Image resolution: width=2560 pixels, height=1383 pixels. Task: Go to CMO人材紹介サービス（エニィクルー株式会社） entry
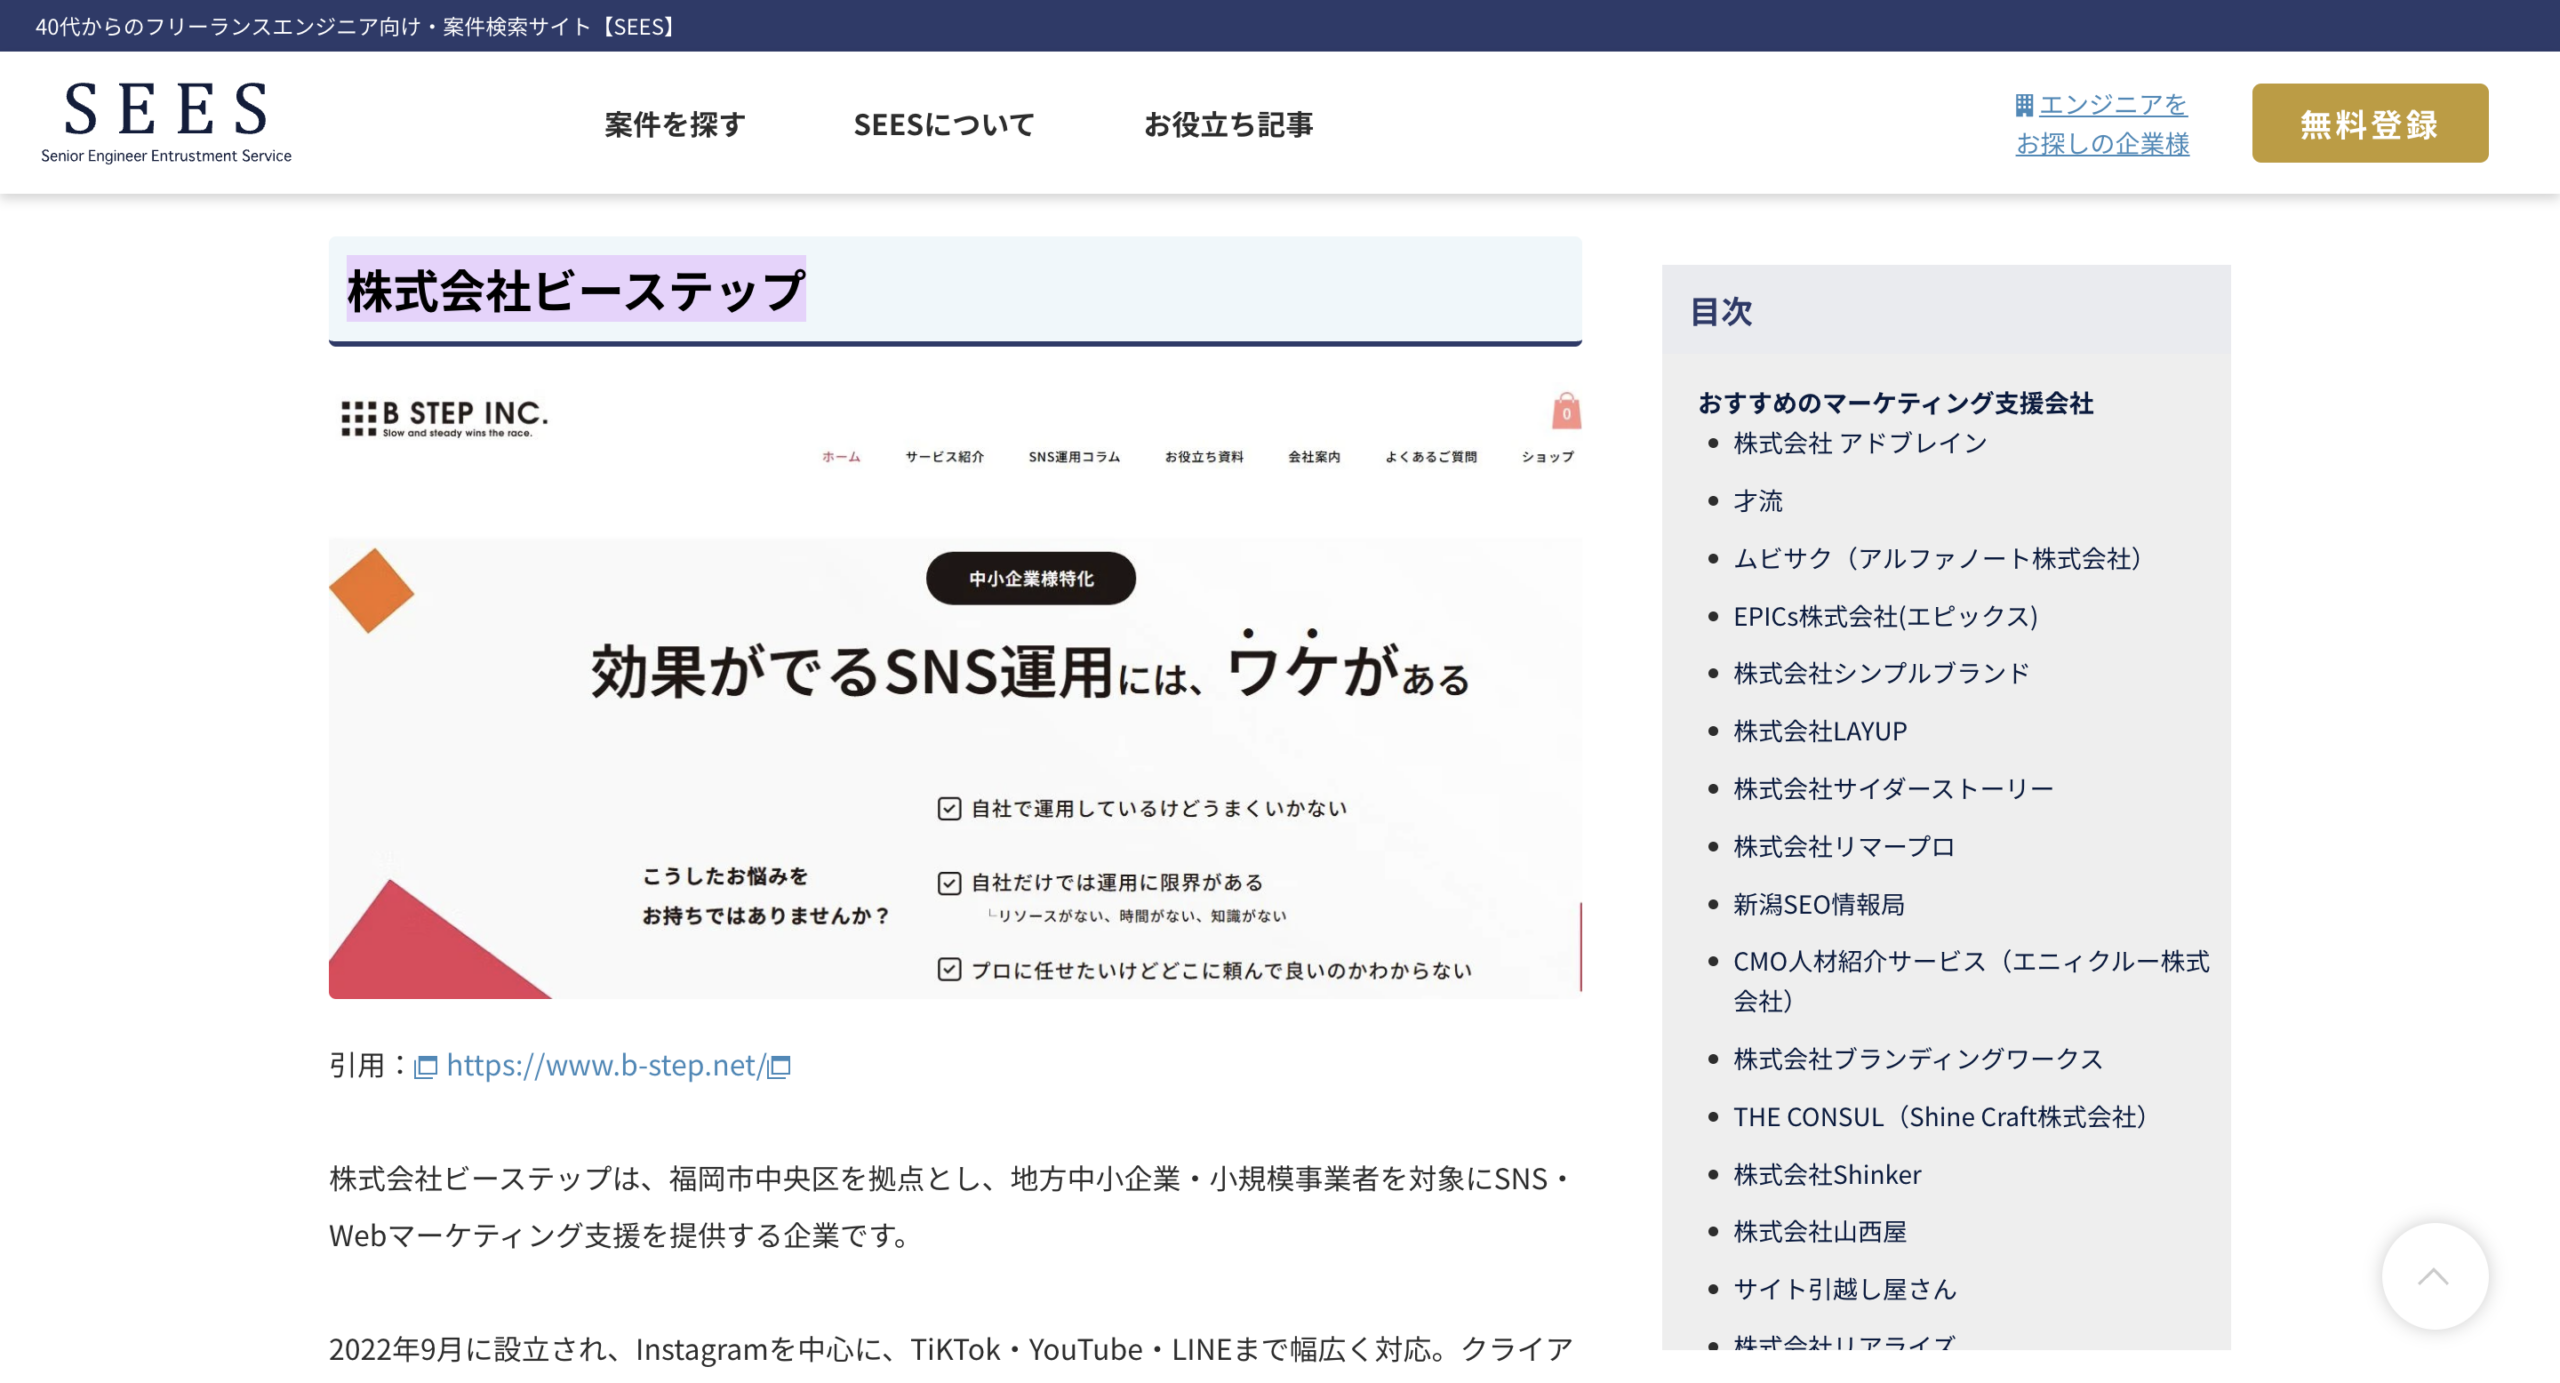tap(1971, 981)
